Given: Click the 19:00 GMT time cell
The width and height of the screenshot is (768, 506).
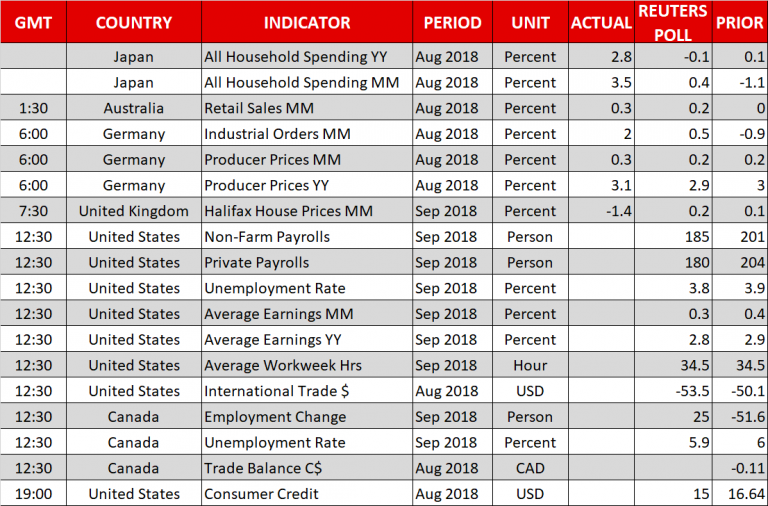Looking at the screenshot, I should [33, 494].
